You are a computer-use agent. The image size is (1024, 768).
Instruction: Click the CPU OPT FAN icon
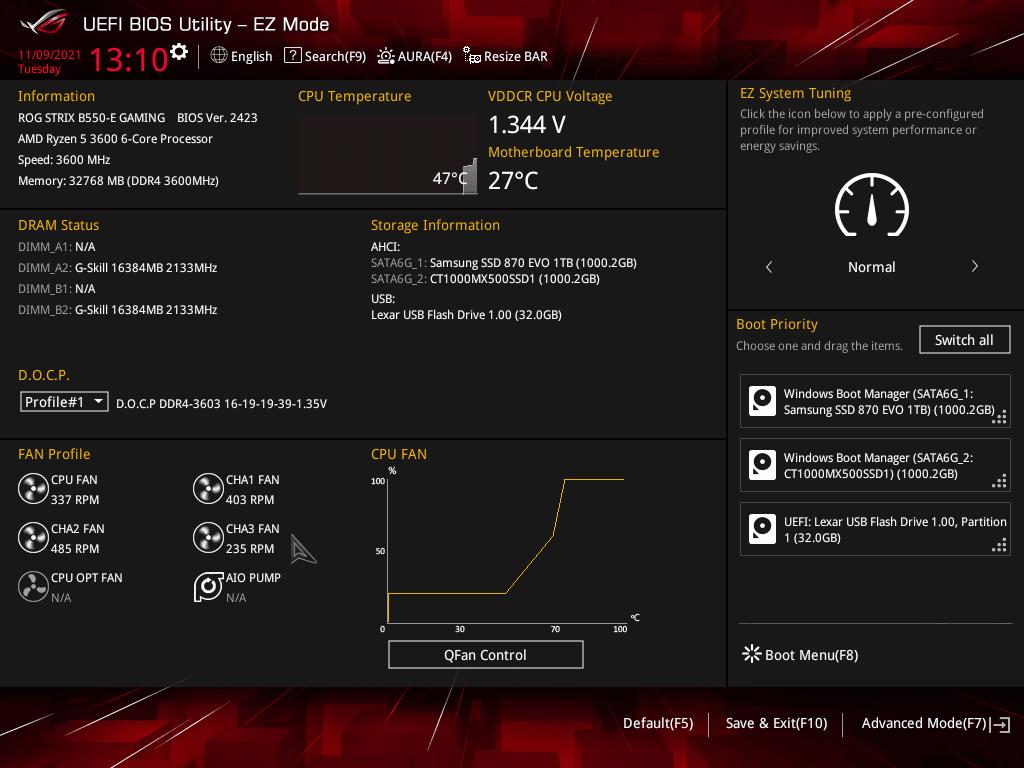[x=33, y=586]
